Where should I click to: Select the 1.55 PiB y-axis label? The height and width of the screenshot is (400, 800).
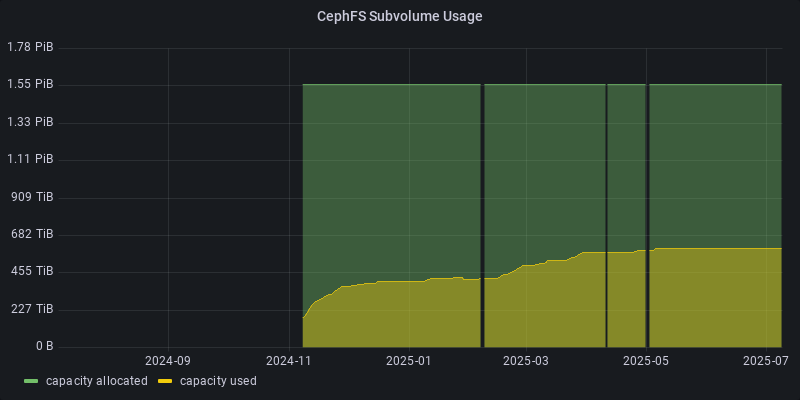coord(30,85)
